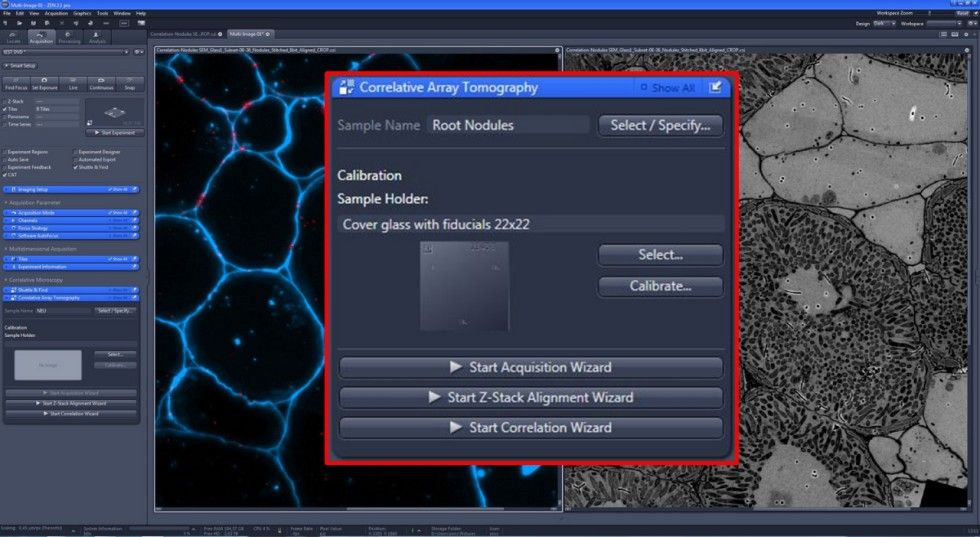
Task: Click the cover glass sample holder thumbnail
Action: coord(464,286)
